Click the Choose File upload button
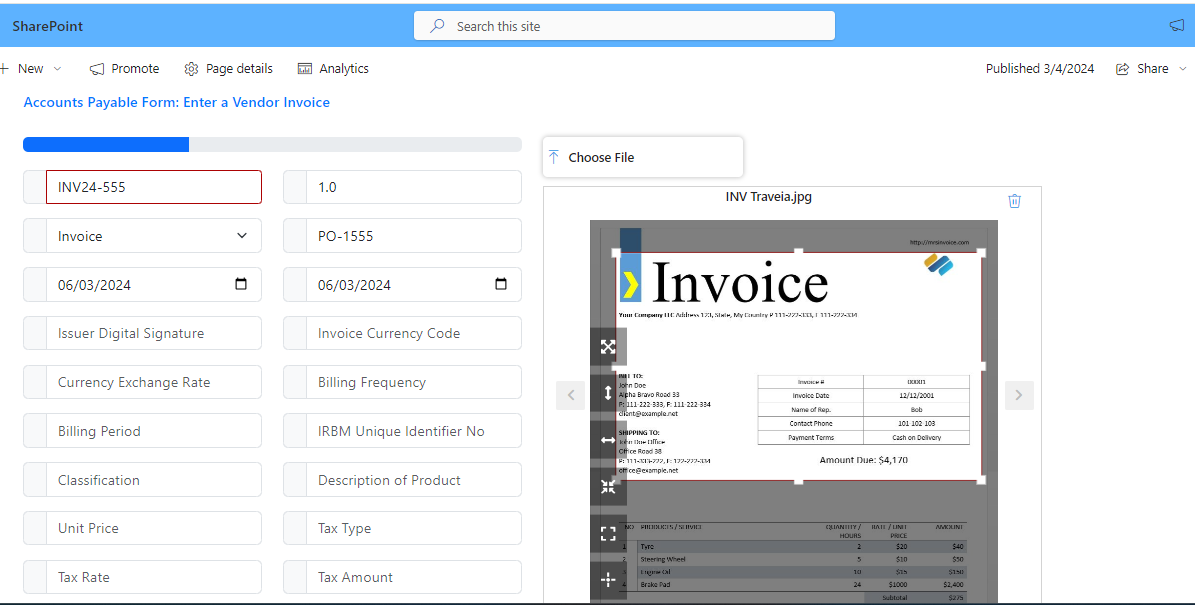Image resolution: width=1195 pixels, height=605 pixels. click(x=642, y=157)
